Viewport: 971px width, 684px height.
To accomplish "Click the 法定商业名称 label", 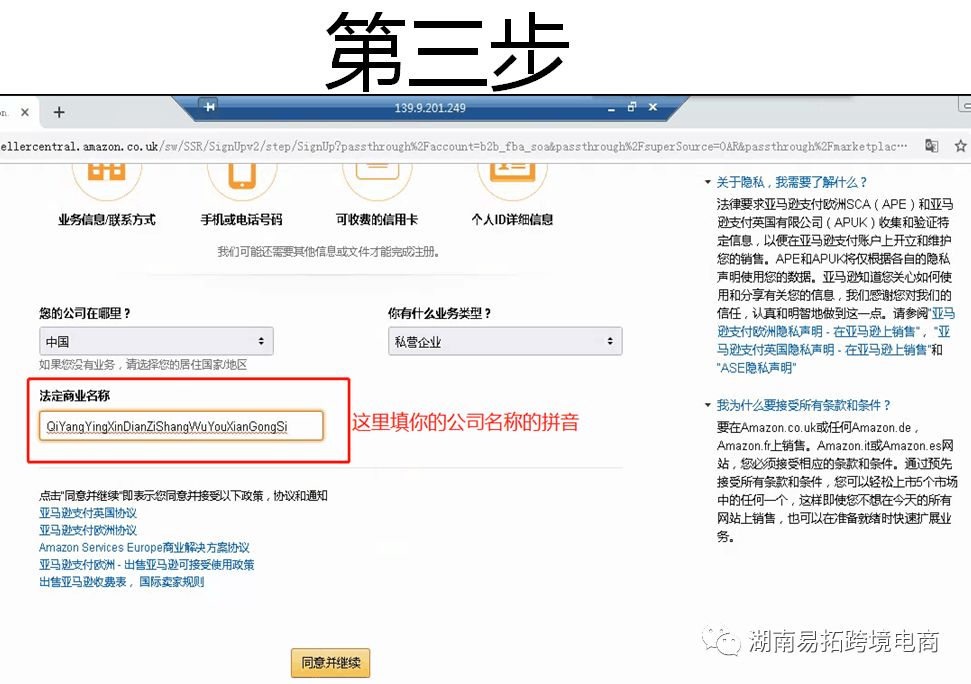I will click(x=74, y=396).
